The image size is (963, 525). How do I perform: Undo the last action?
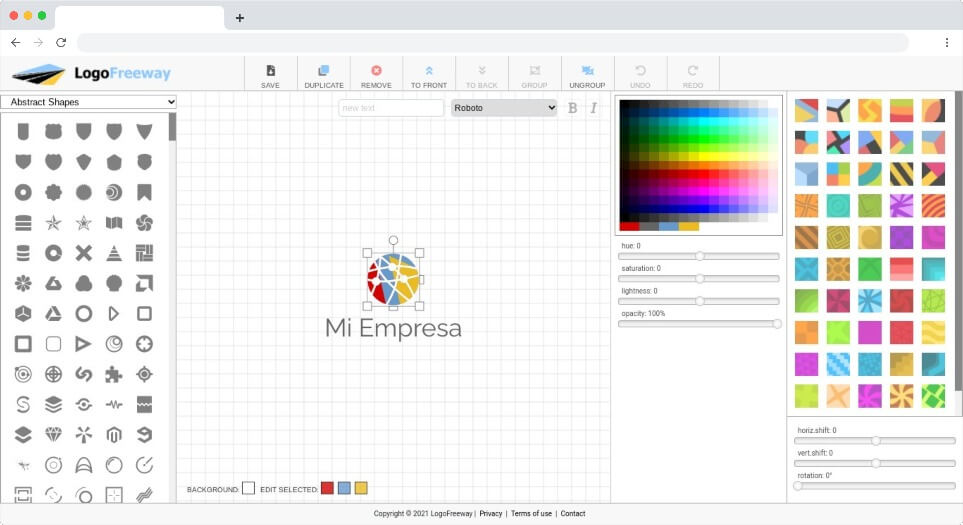point(640,76)
